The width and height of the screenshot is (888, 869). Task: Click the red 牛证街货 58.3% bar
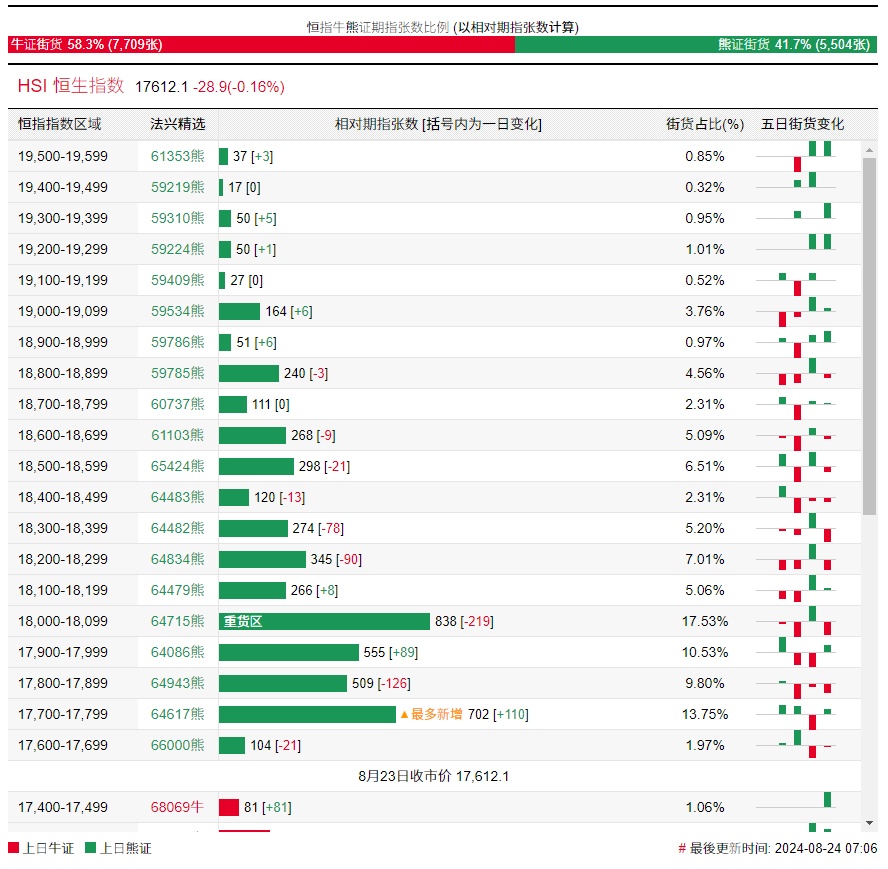261,44
